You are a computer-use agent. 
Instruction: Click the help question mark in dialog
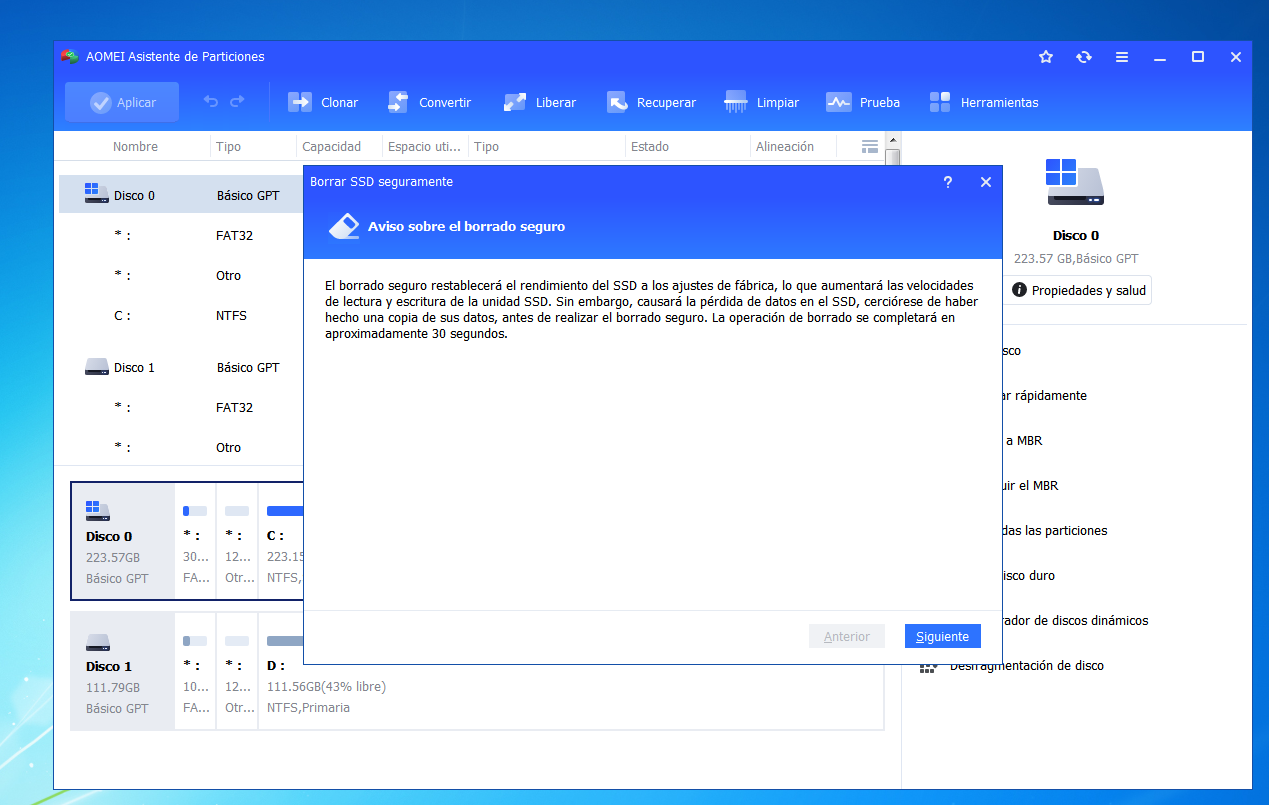point(948,182)
